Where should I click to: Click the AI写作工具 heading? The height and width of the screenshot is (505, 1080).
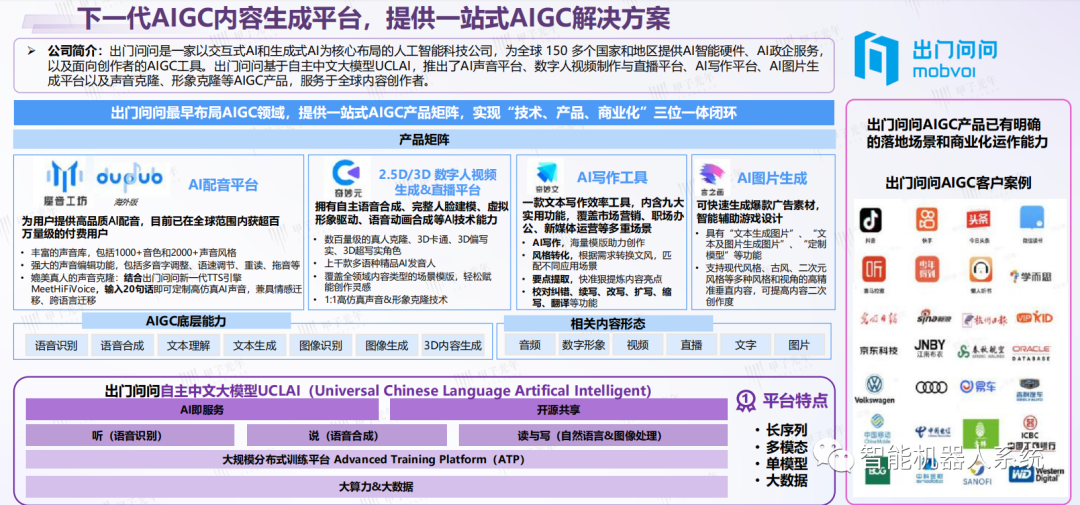pos(612,177)
